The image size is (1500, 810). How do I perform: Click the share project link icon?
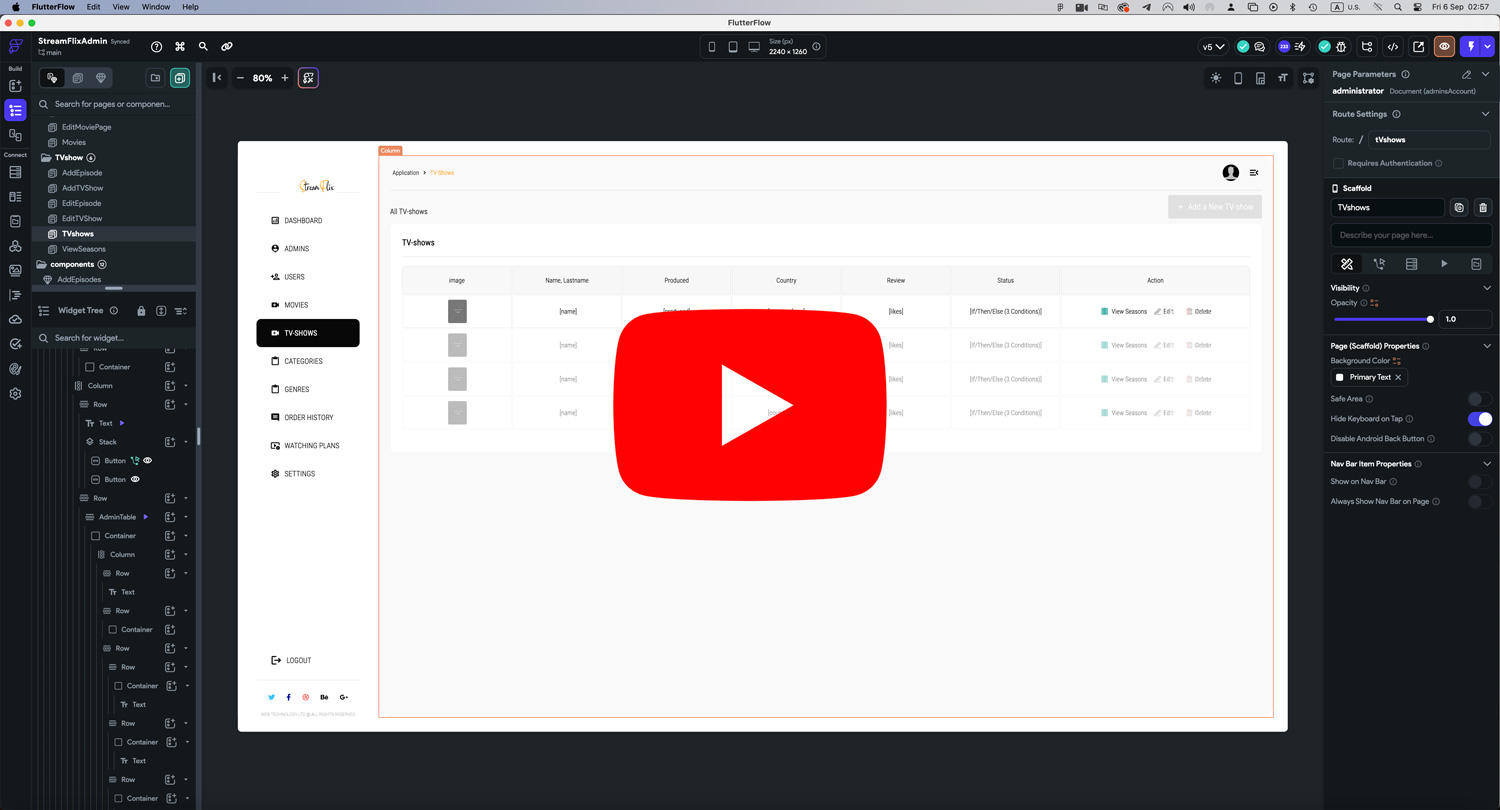(227, 46)
